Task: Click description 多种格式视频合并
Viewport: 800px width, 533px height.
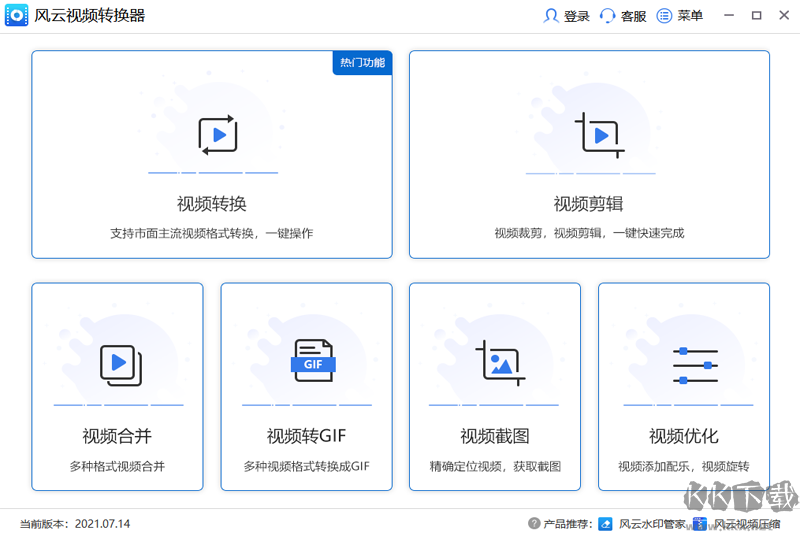Action: [x=117, y=466]
